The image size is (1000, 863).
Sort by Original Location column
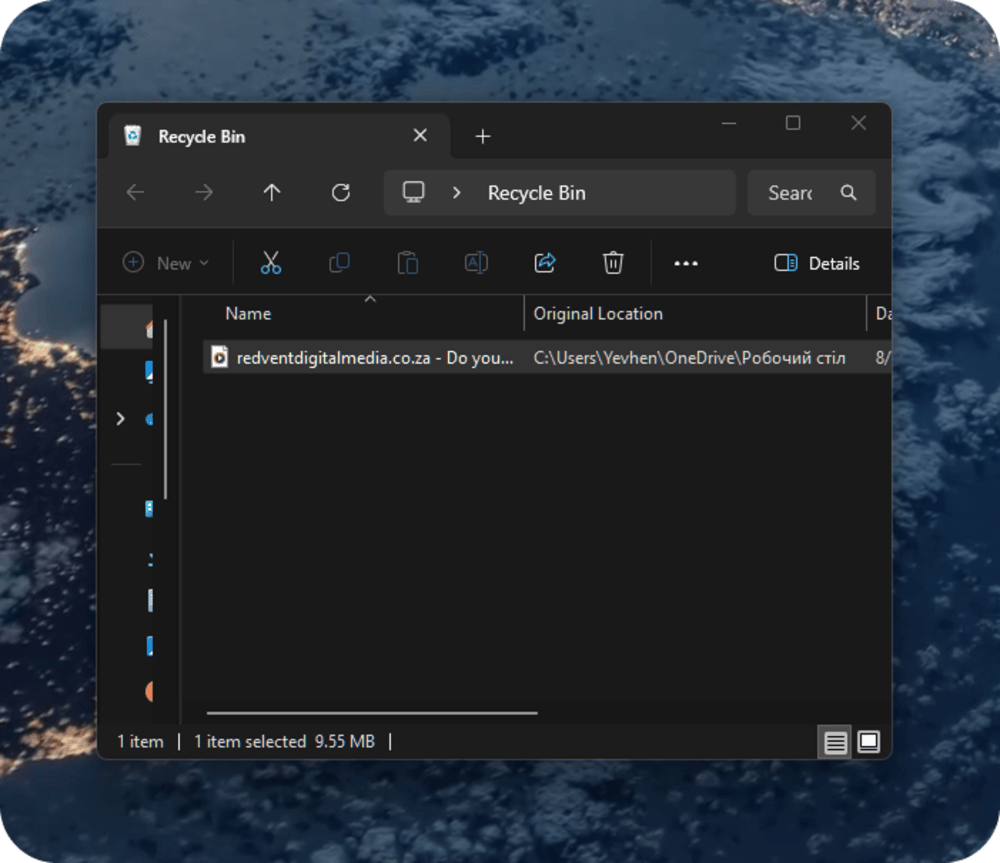click(x=598, y=313)
